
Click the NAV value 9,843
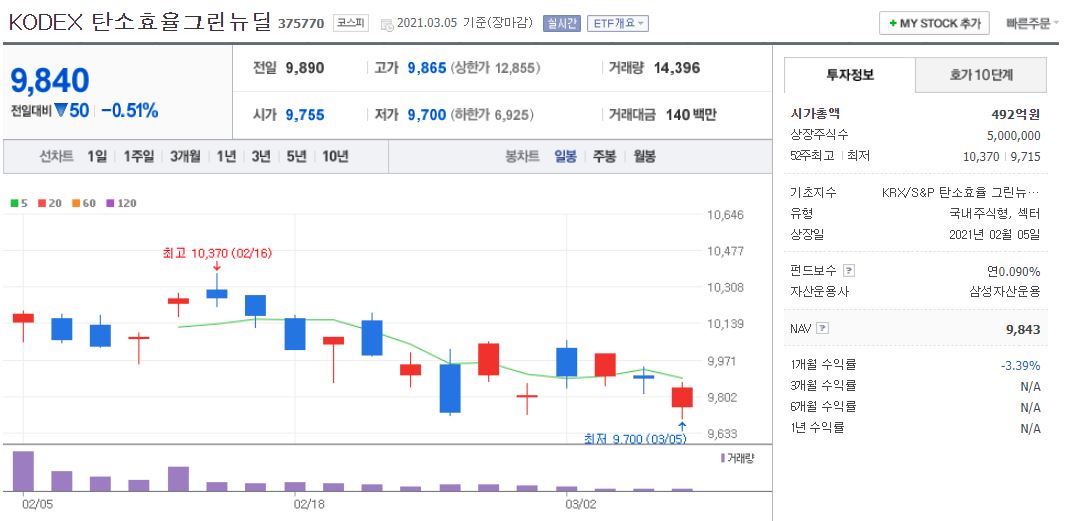pos(1023,330)
